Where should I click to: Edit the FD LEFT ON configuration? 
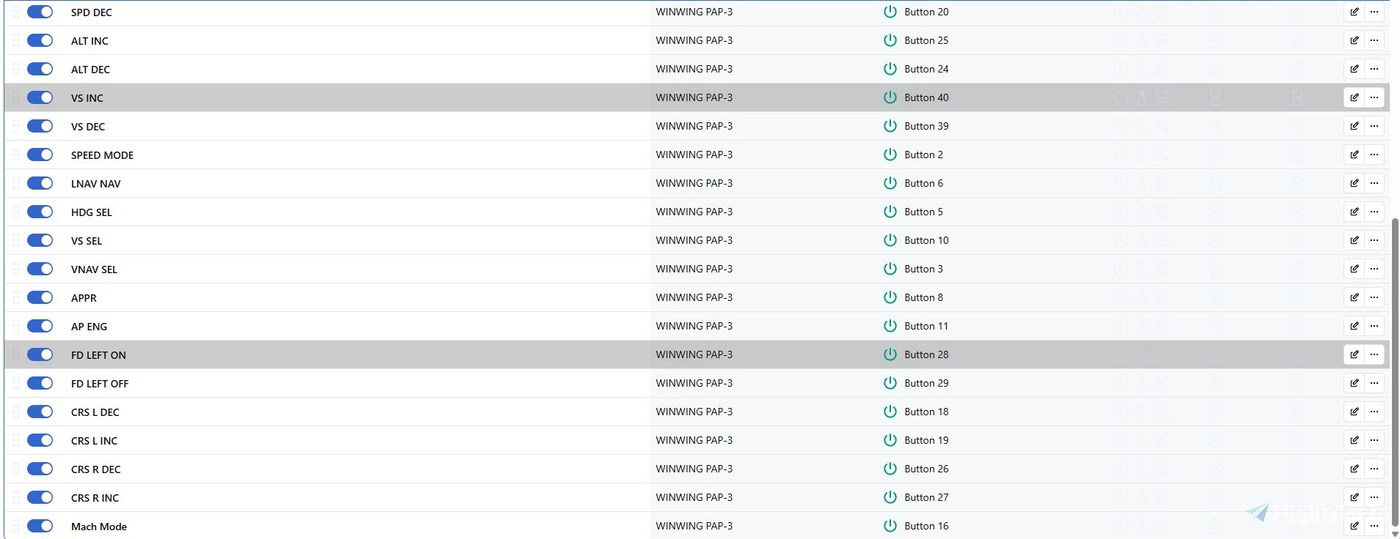tap(1354, 355)
